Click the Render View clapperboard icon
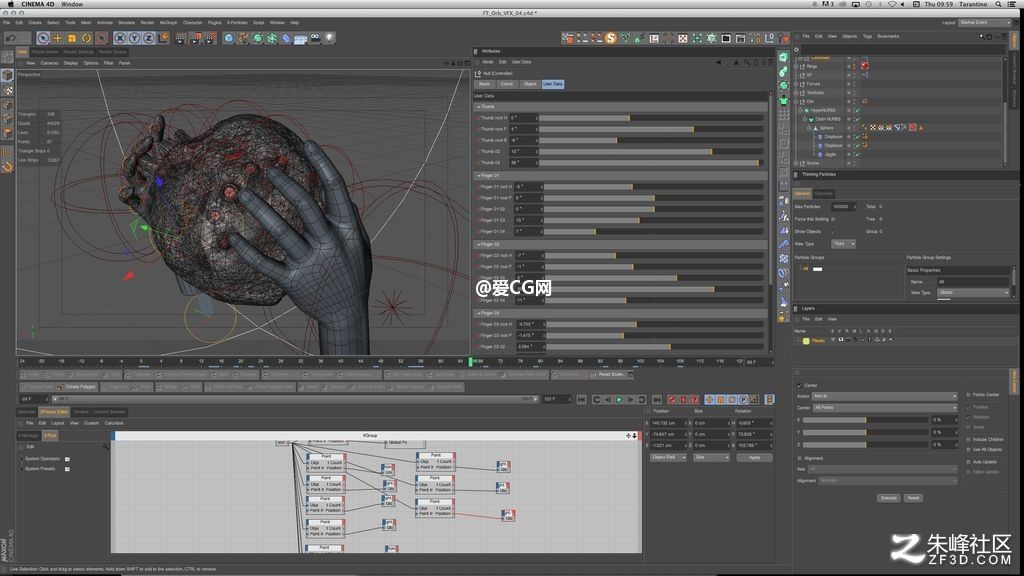 180,39
